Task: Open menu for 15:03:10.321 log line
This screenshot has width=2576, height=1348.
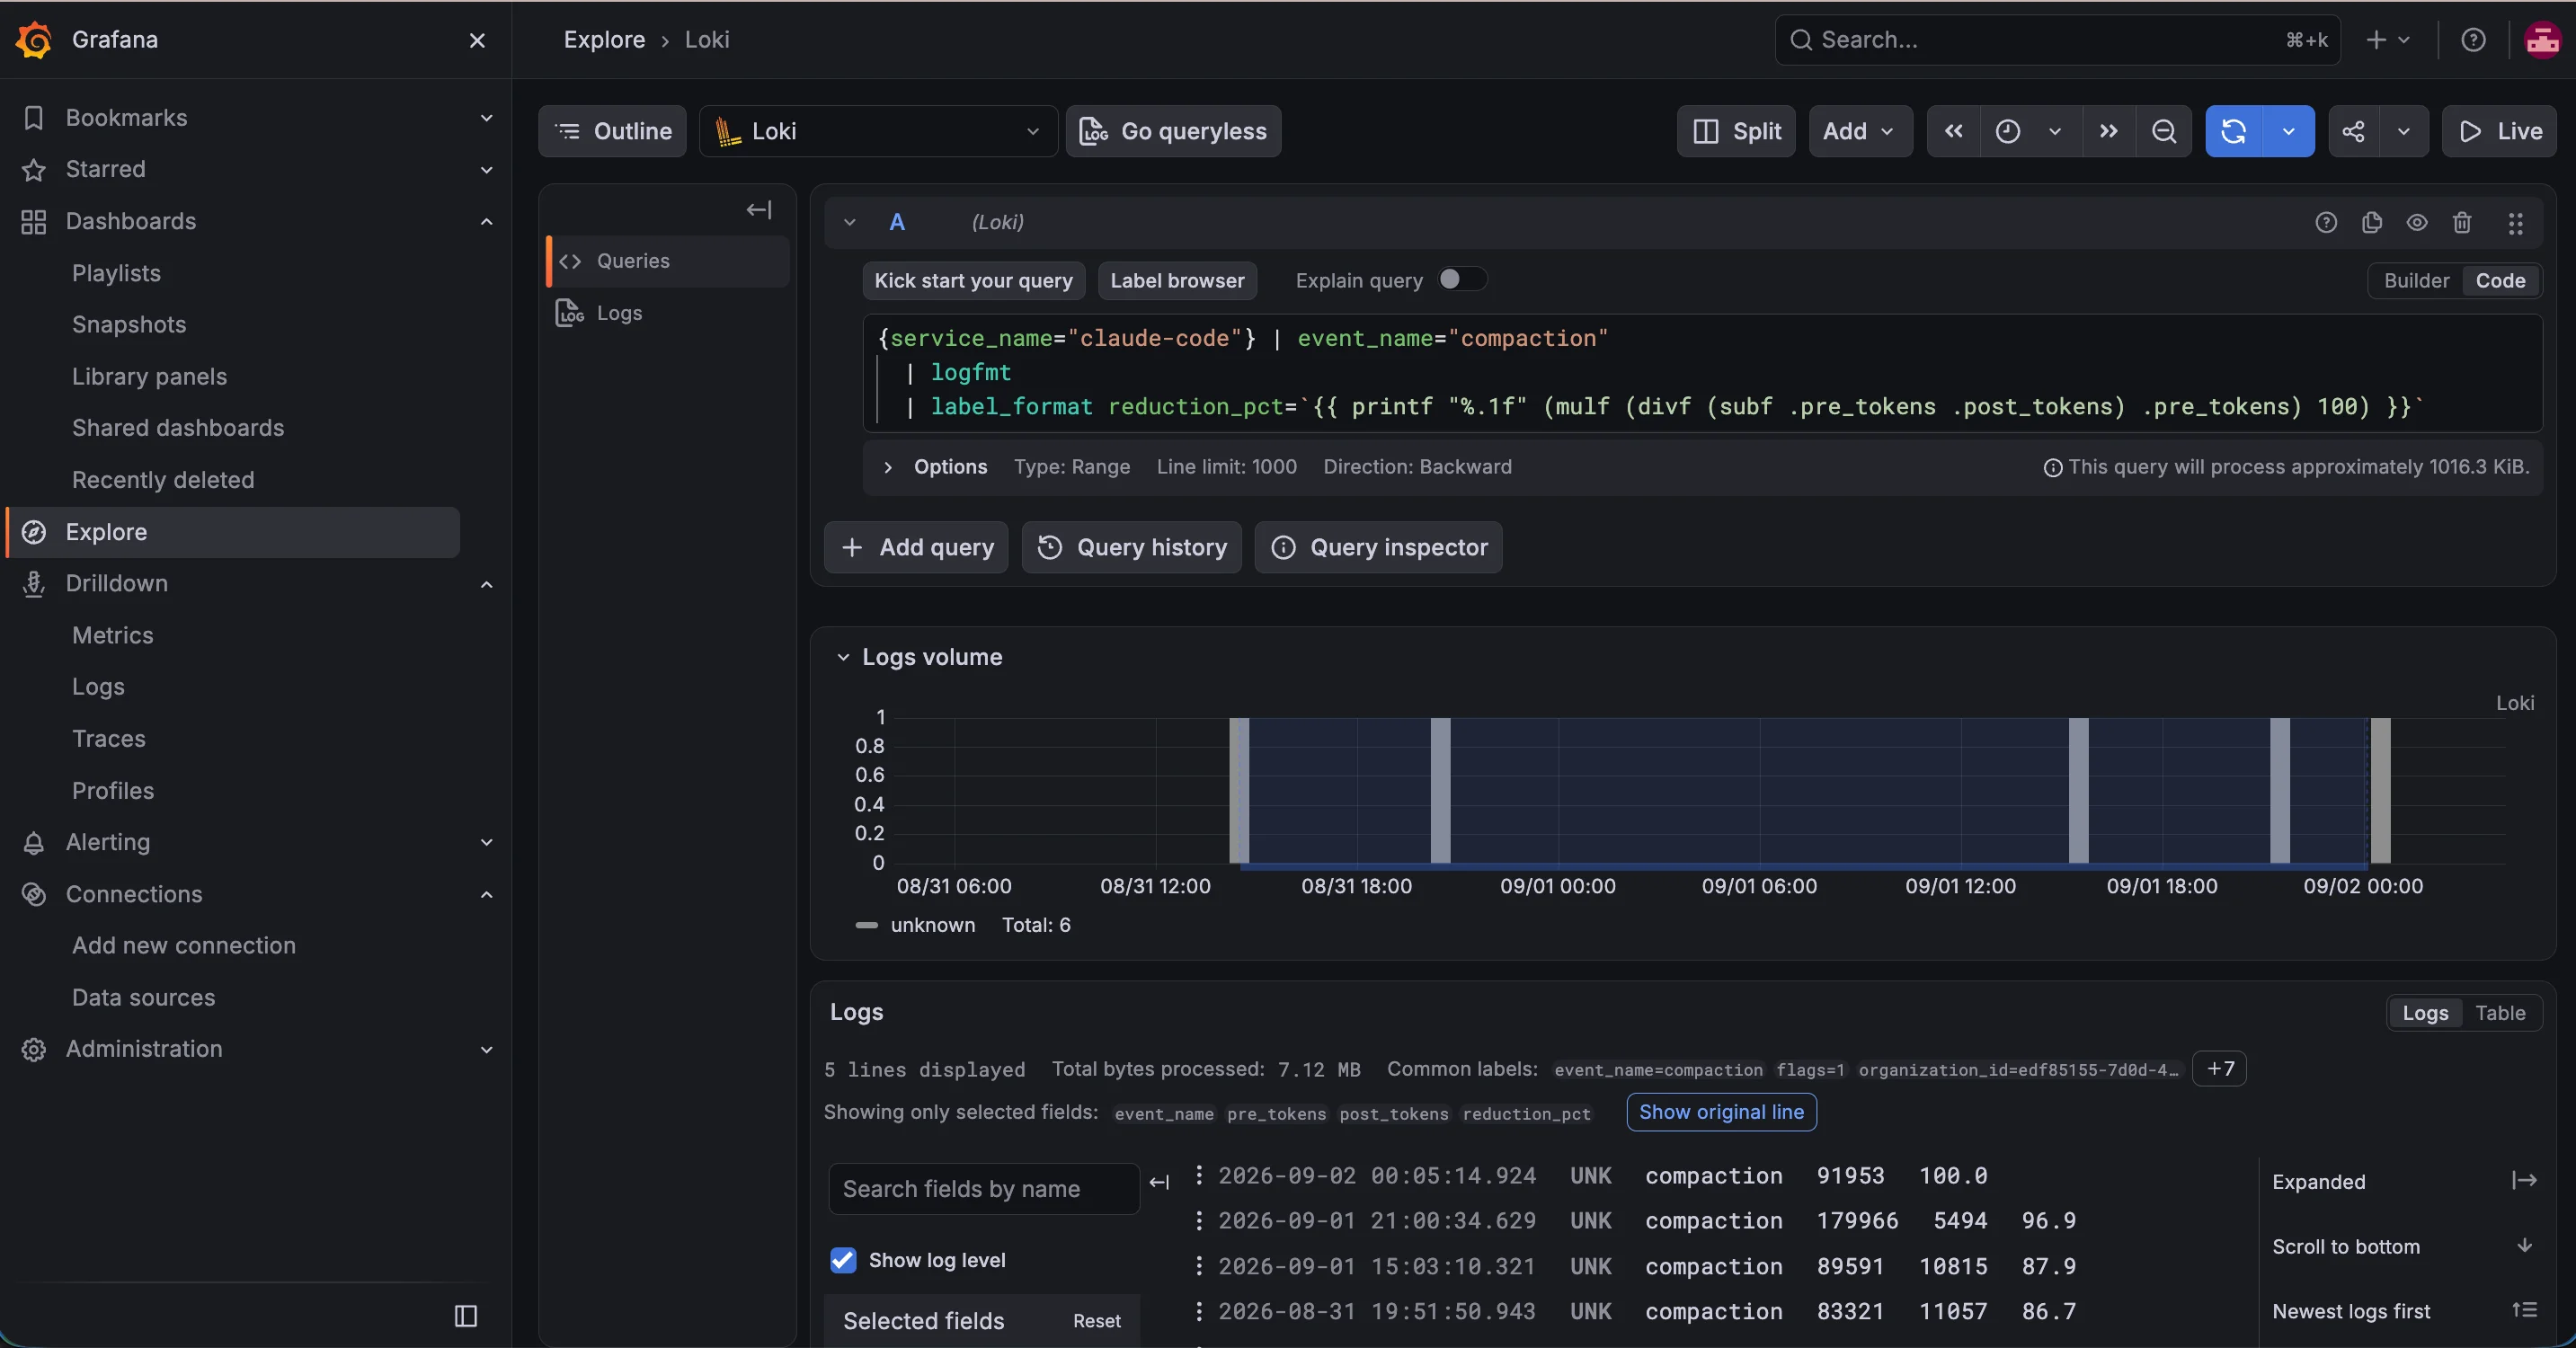Action: pos(1199,1266)
